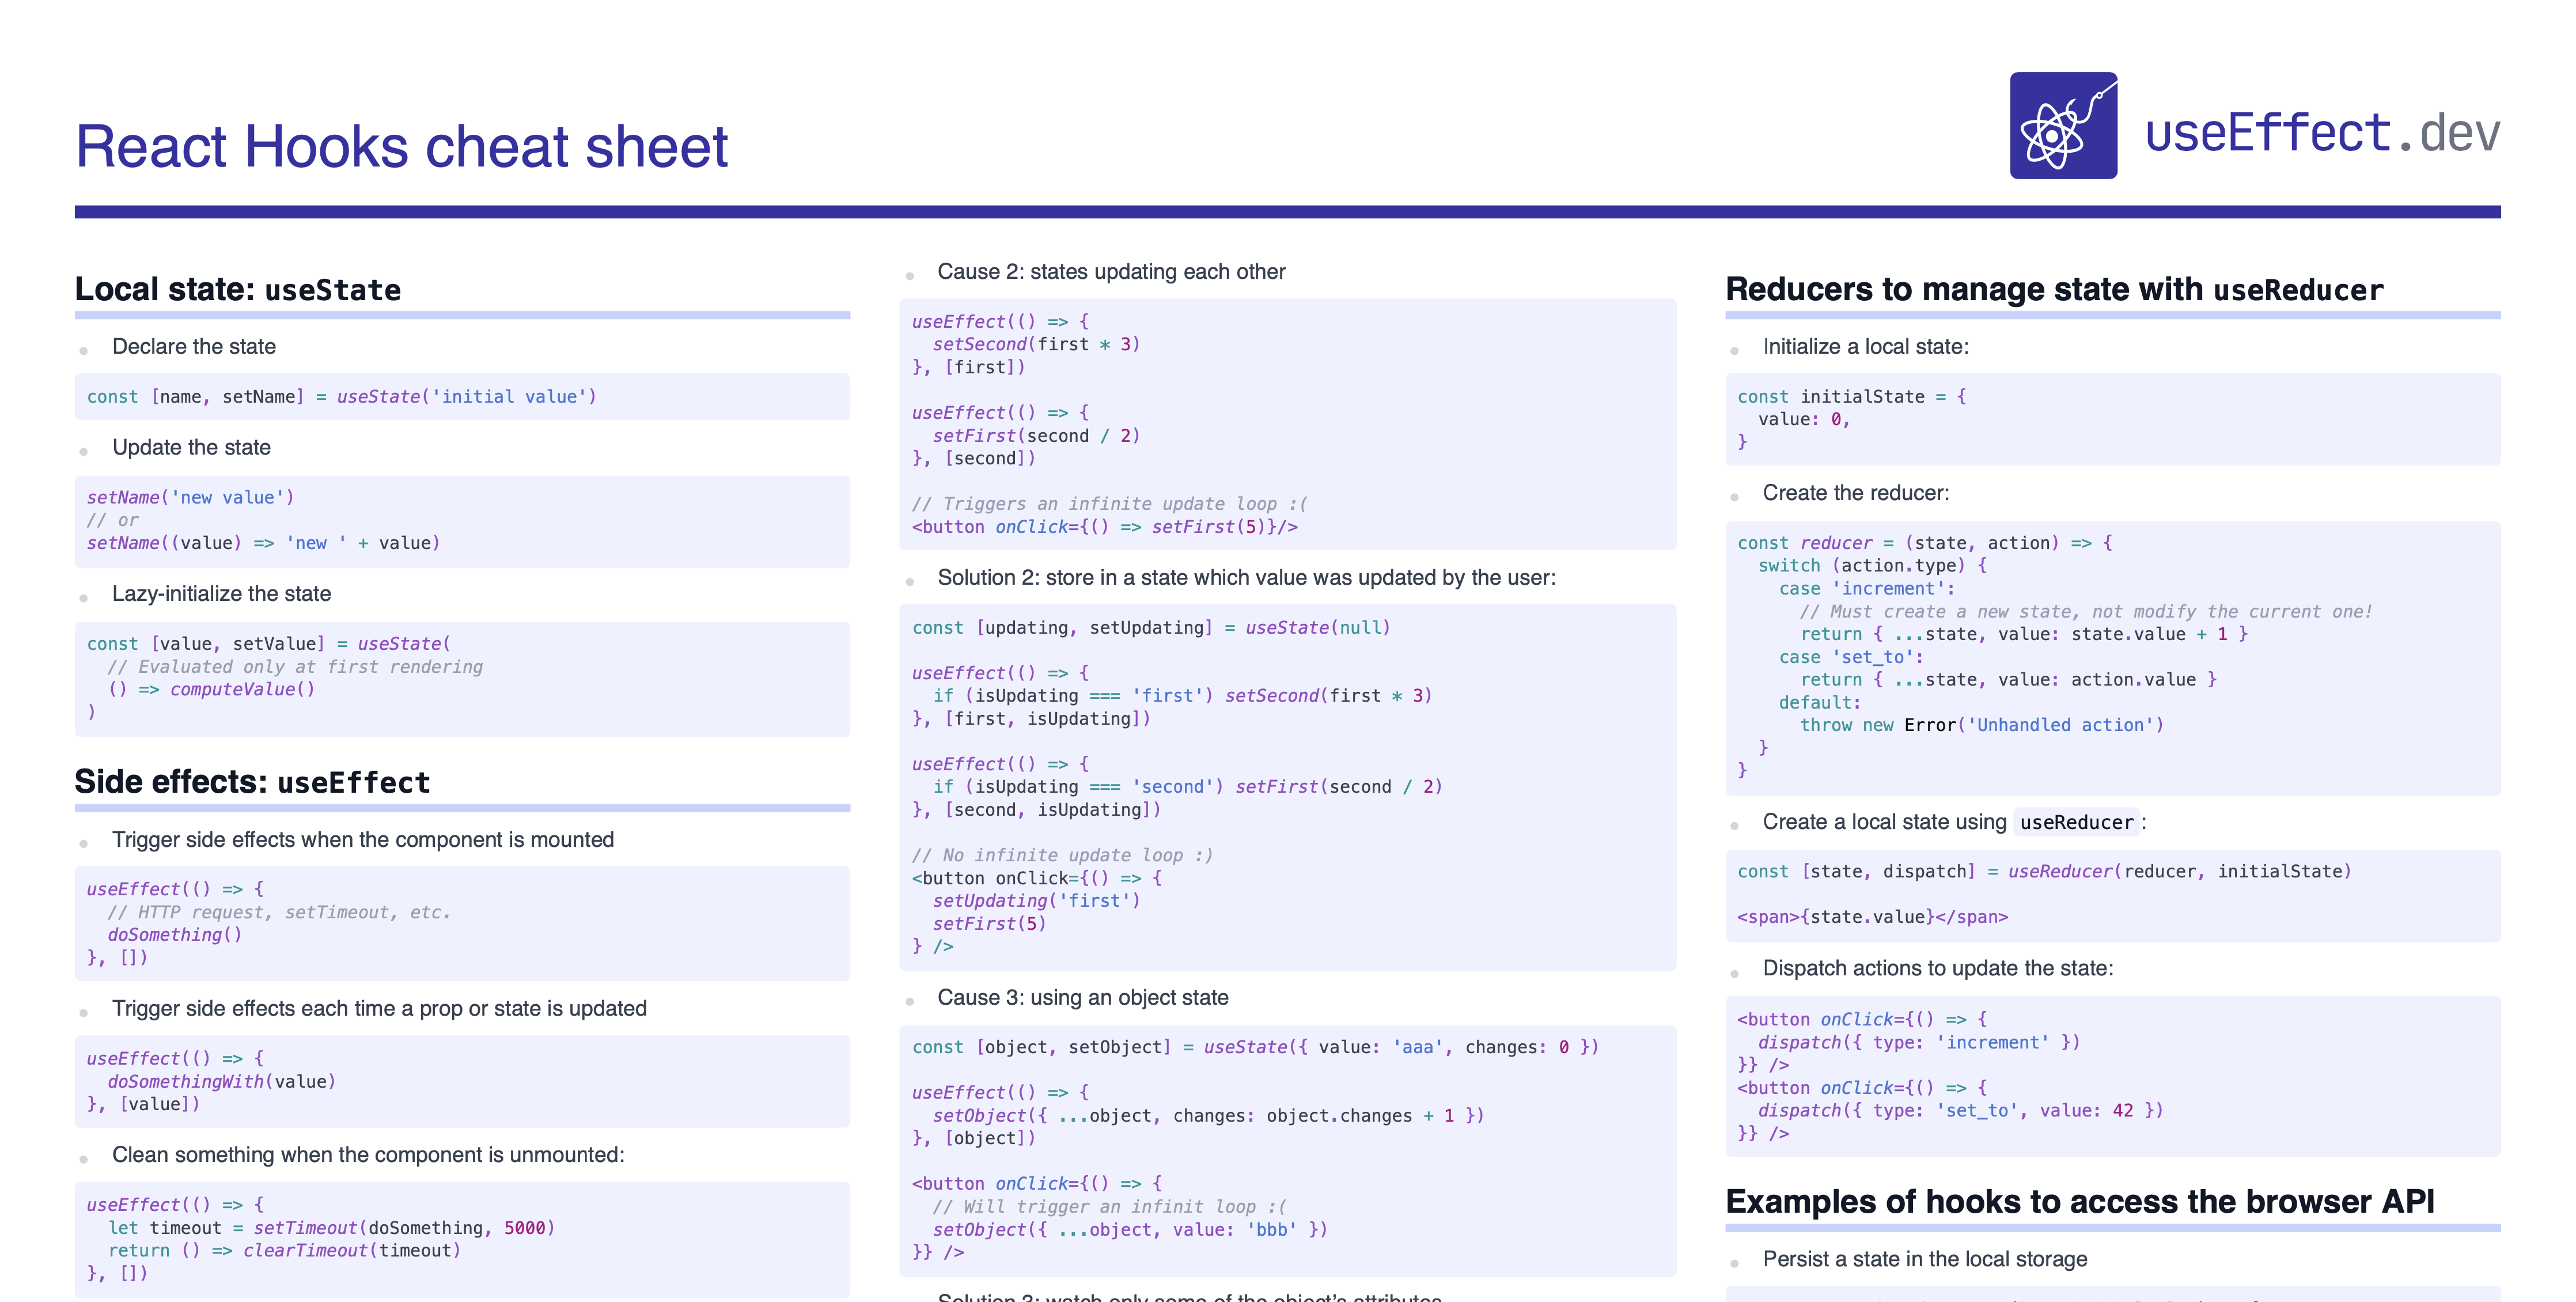
Task: Click the clearTimeout(timeout) return line
Action: coord(285,1251)
